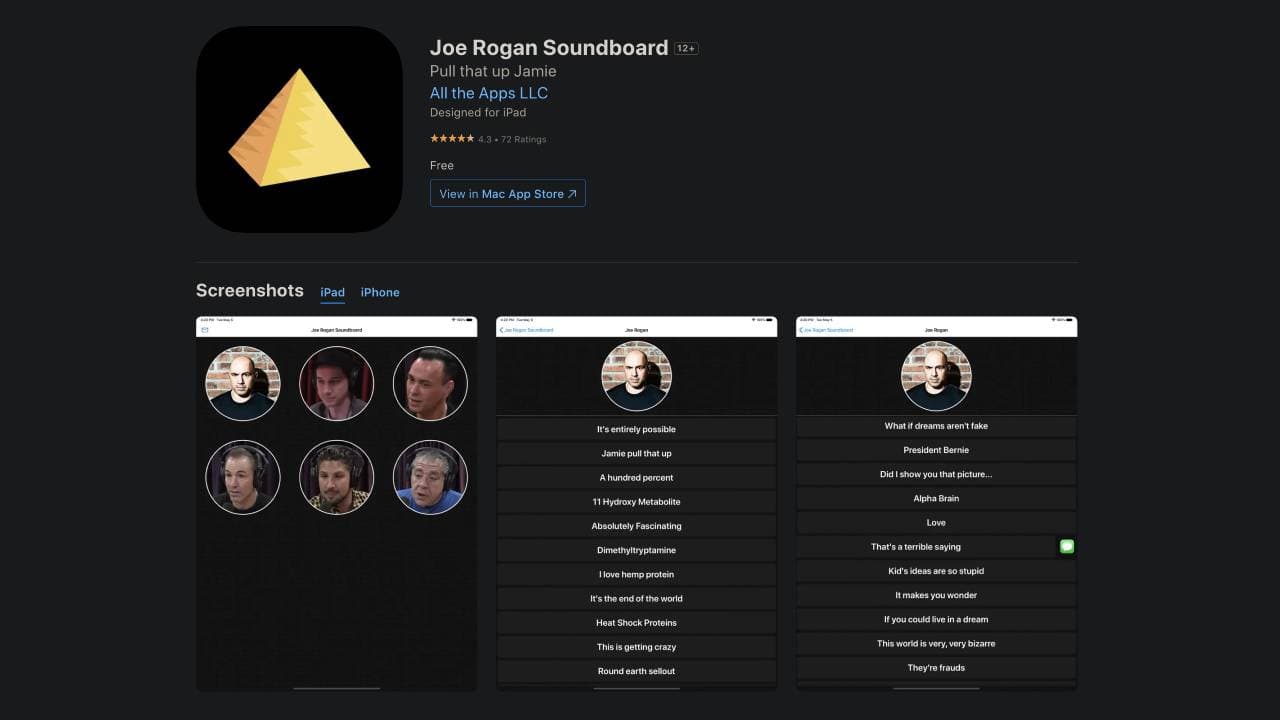Tap Joe Rogan's circular avatar in the first screenshot
The image size is (1280, 720).
pos(243,383)
